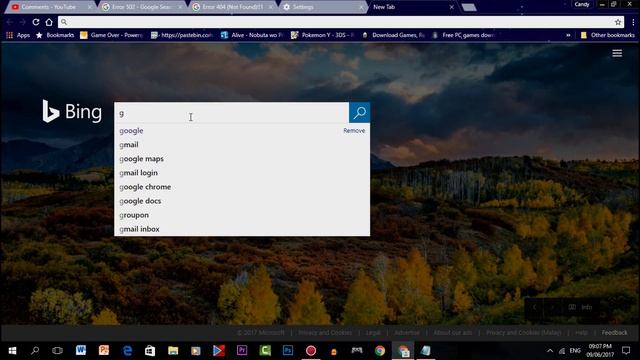
Task: Click the red record icon on taskbar
Action: pos(311,350)
